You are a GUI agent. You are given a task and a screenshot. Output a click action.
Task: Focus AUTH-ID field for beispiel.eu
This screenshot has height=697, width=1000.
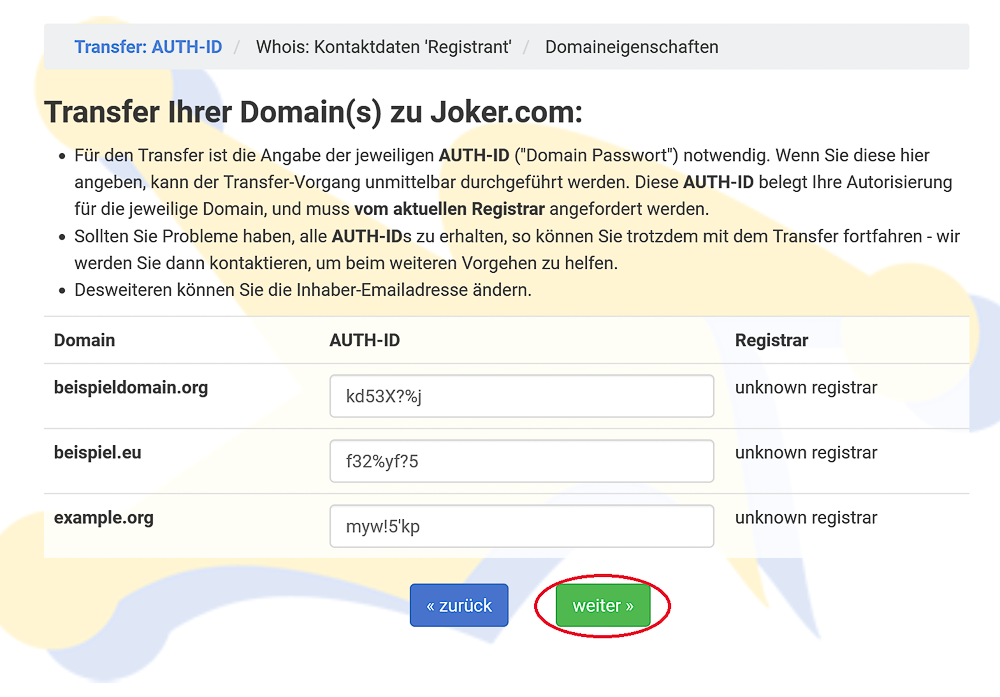(x=522, y=461)
